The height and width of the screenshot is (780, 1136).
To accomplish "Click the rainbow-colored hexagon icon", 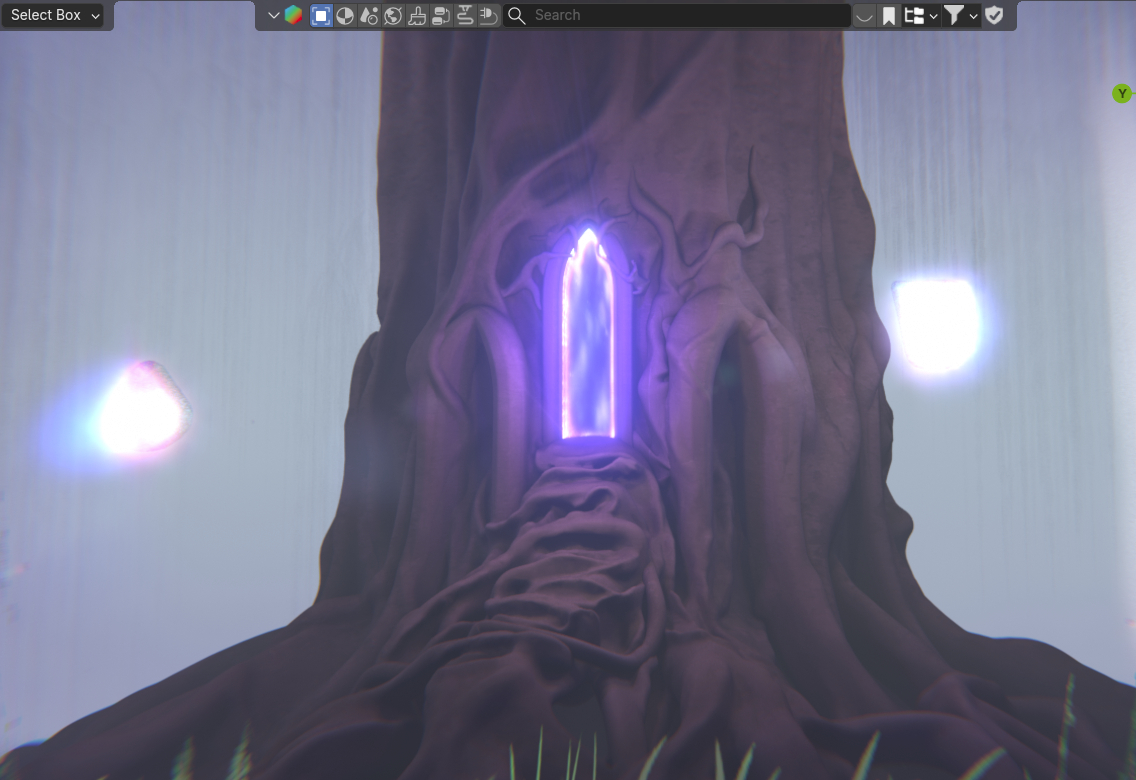I will click(293, 15).
